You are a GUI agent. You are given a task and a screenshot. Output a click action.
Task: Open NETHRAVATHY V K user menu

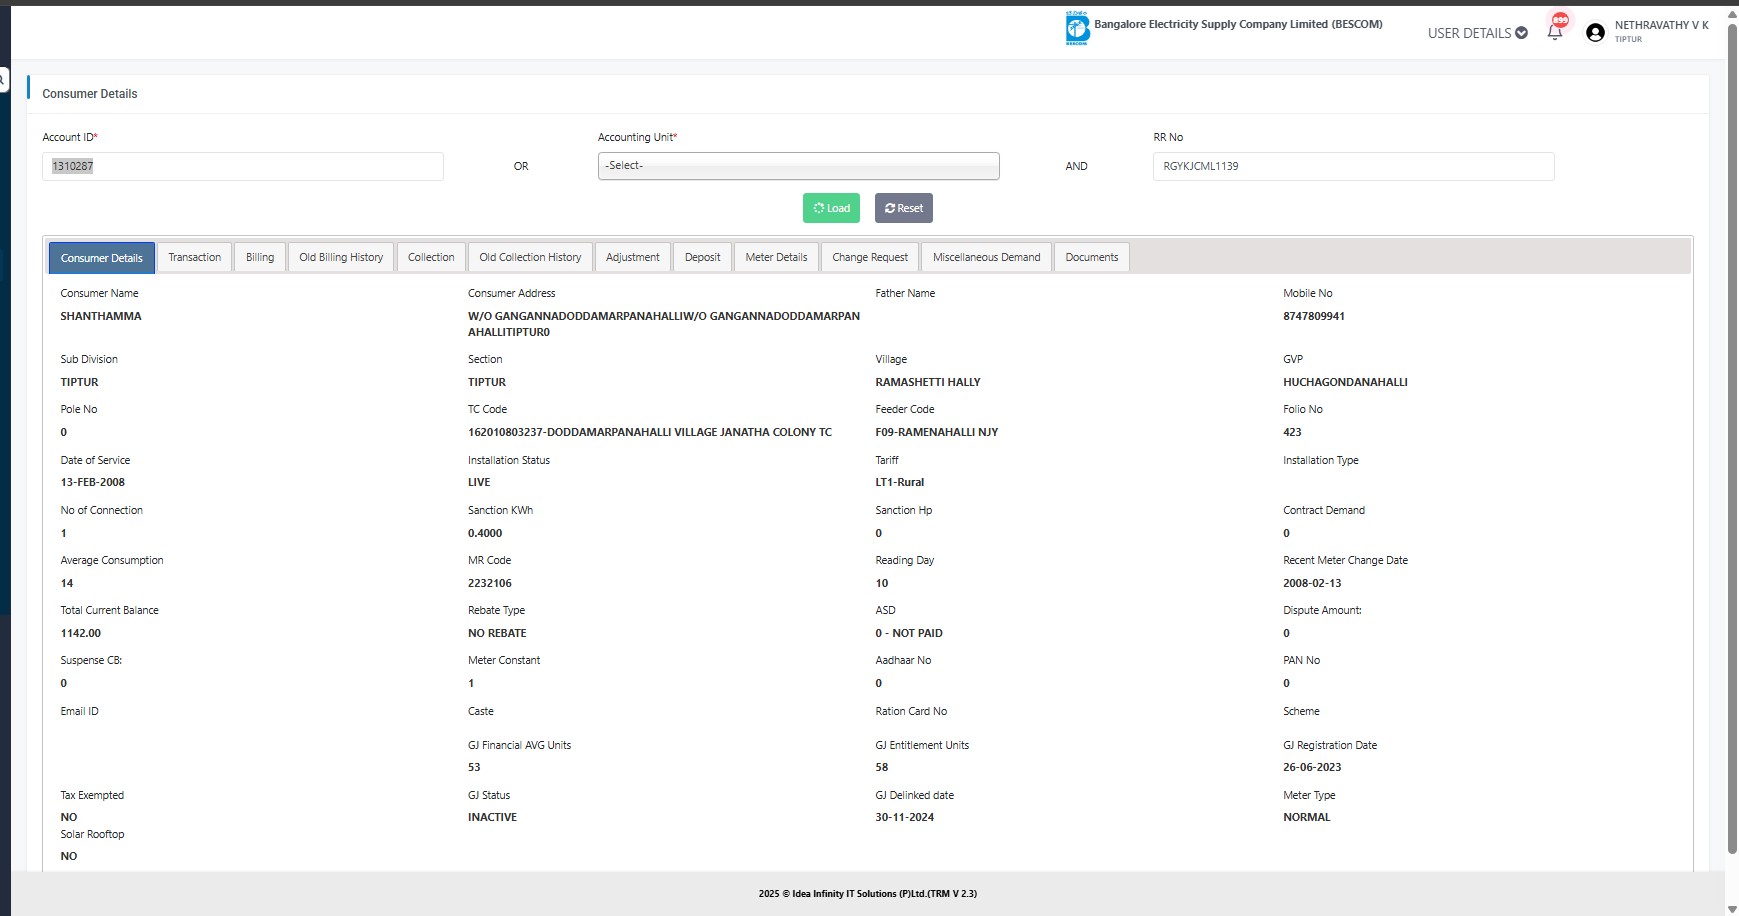coord(1660,26)
